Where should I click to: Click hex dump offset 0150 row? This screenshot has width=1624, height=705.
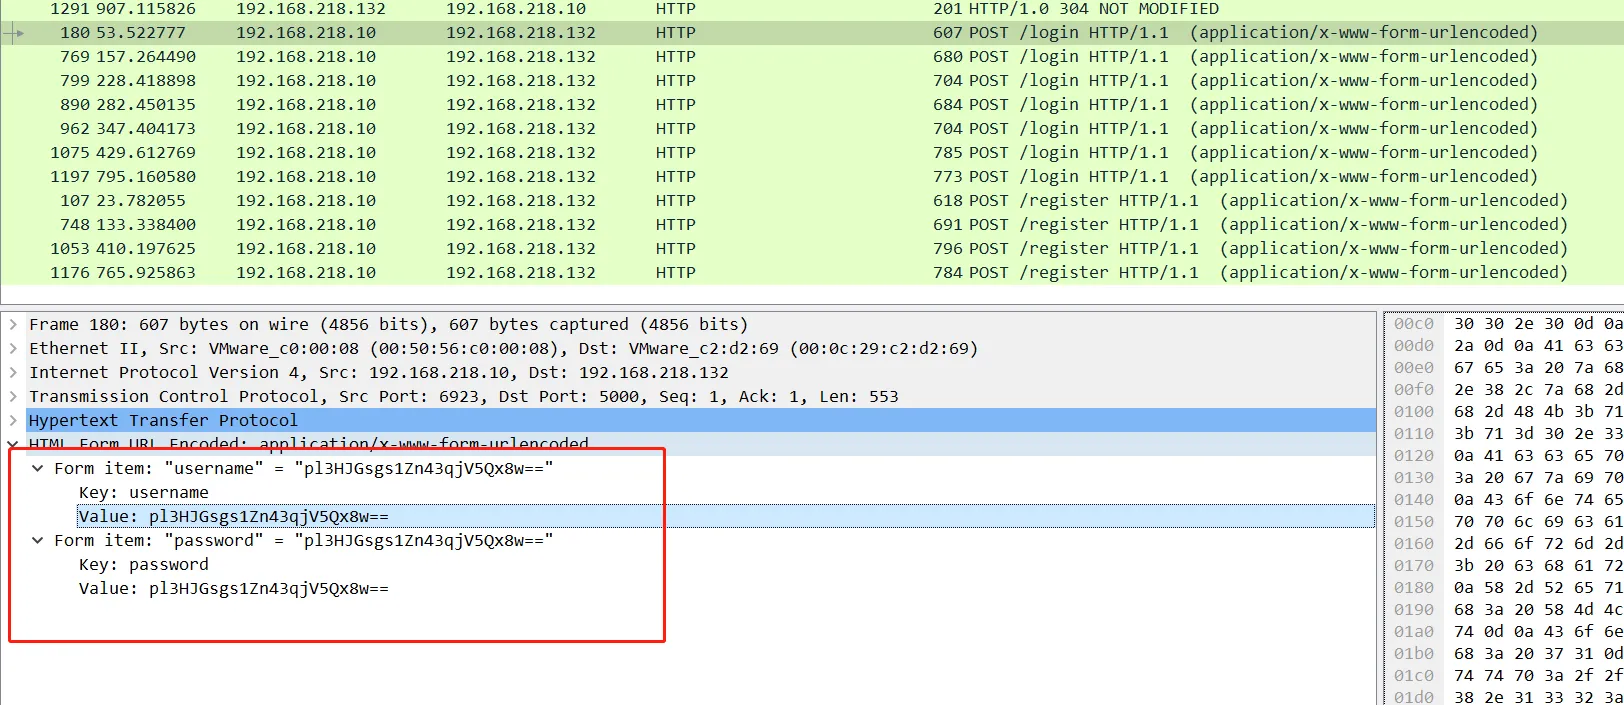(x=1500, y=522)
